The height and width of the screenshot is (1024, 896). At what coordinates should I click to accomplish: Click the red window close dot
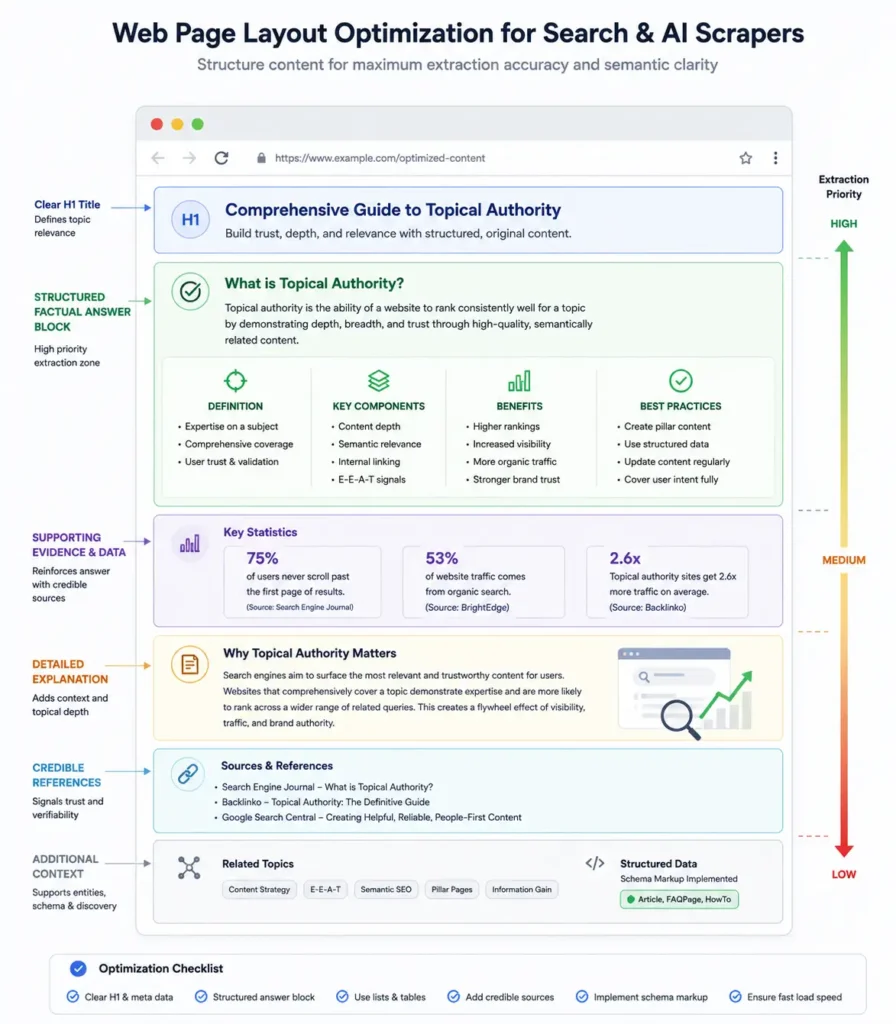coord(157,124)
